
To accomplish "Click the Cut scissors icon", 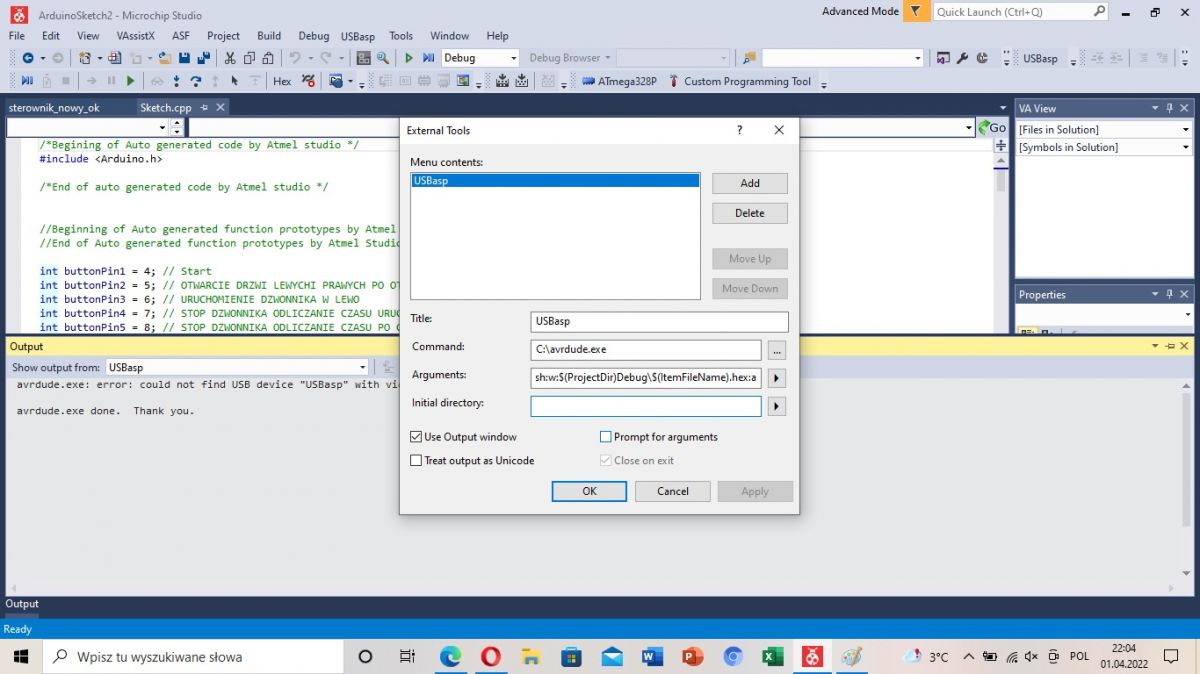I will tap(231, 58).
